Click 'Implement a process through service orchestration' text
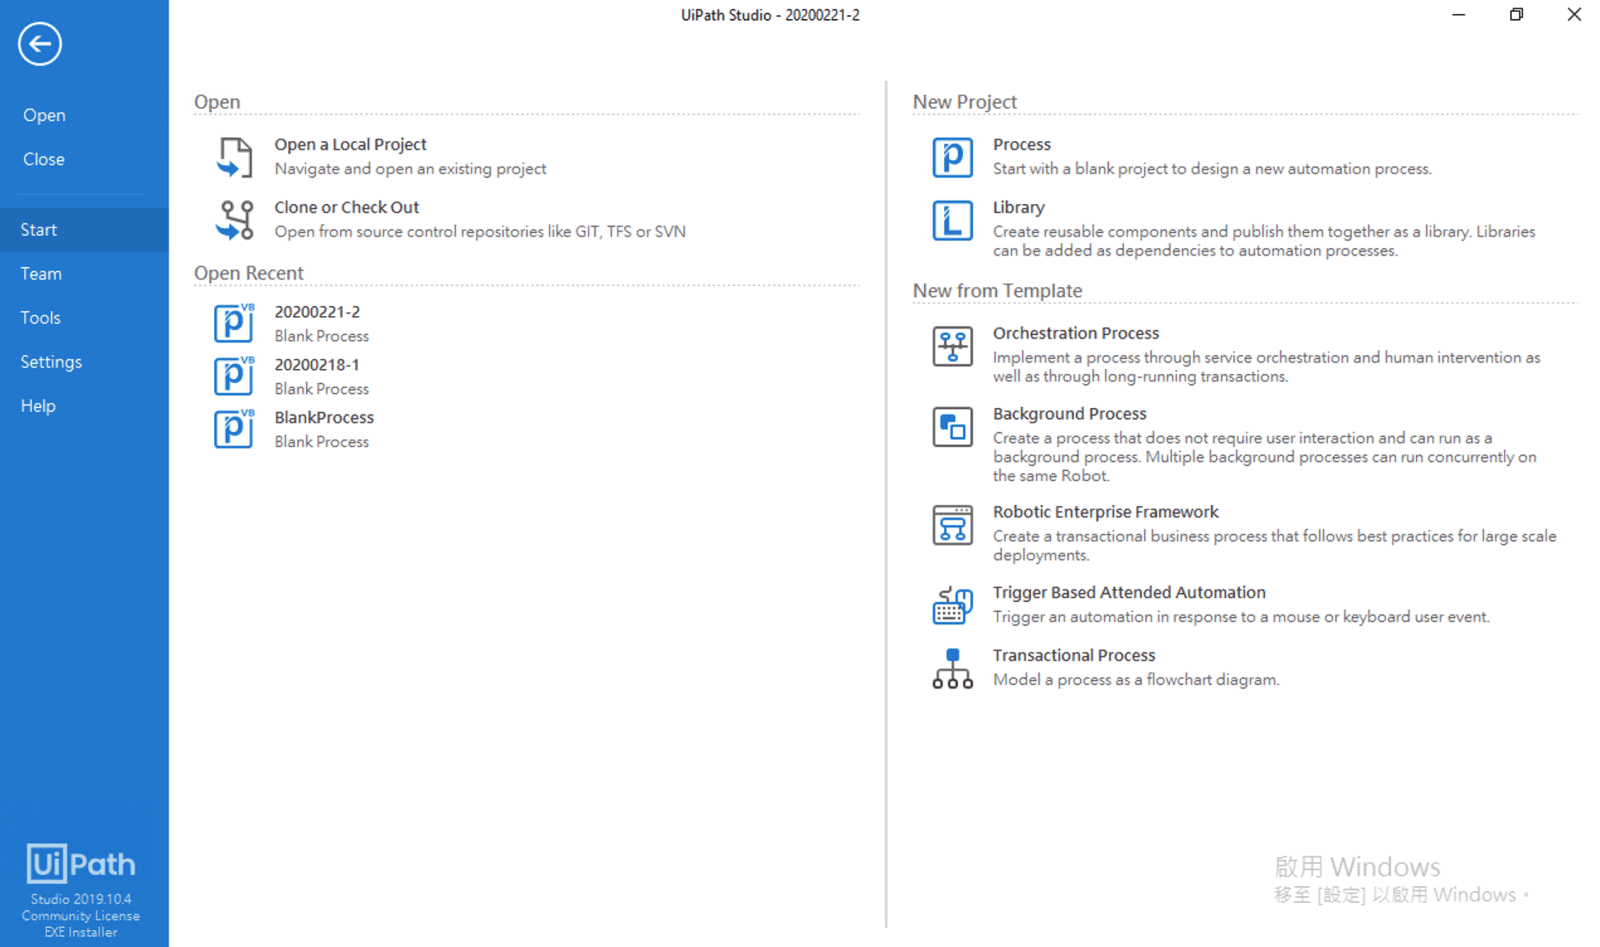This screenshot has width=1600, height=947. 1266,367
